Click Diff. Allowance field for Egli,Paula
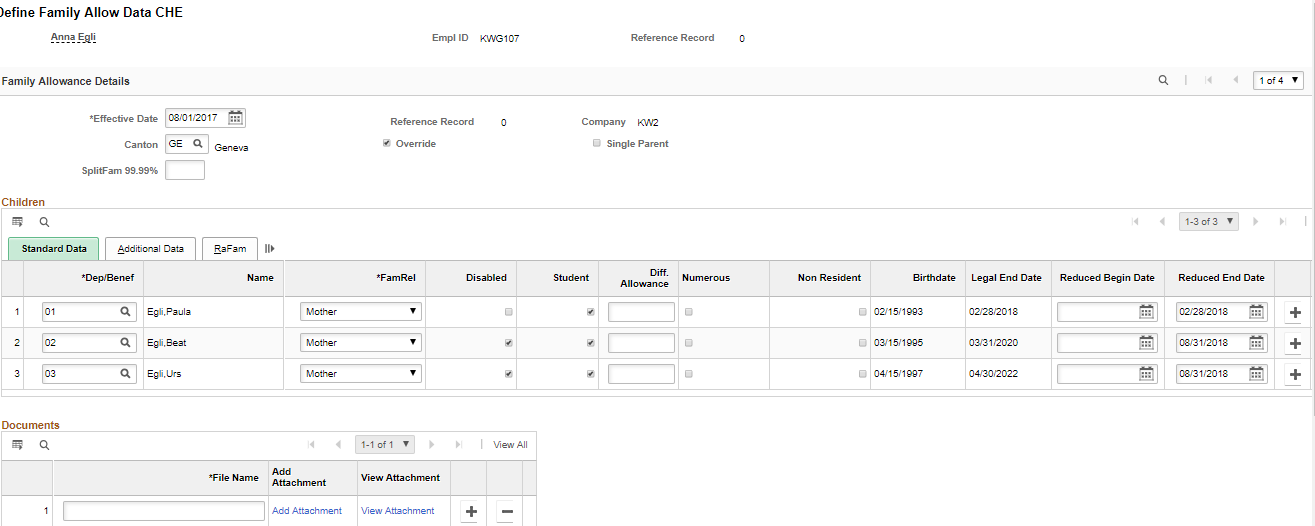 641,312
